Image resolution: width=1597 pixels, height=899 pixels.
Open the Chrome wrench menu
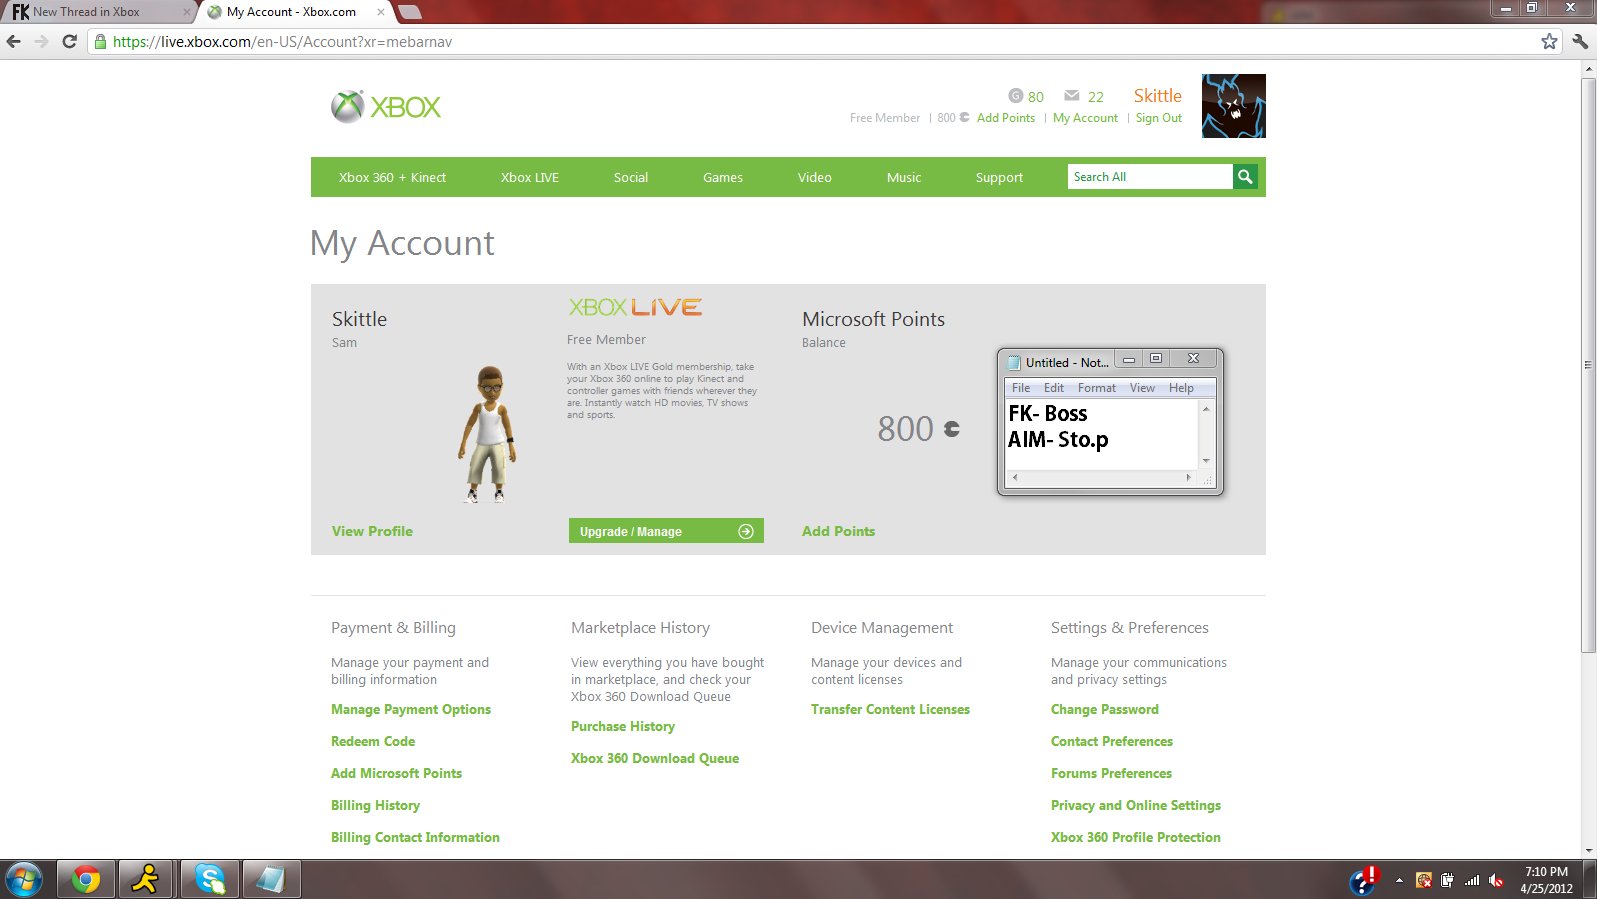click(x=1580, y=41)
